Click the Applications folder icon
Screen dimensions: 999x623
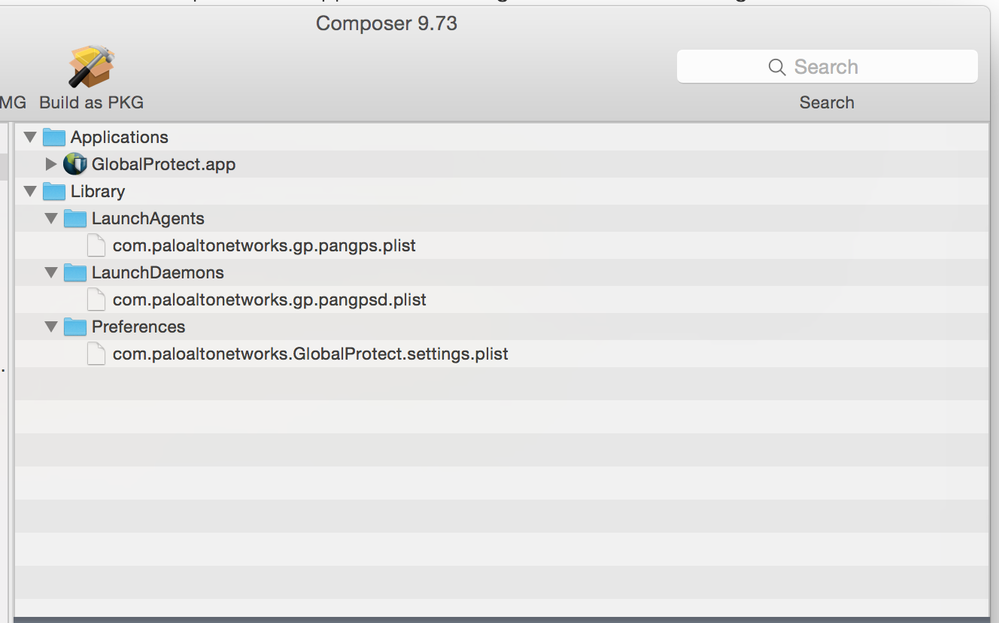[54, 137]
